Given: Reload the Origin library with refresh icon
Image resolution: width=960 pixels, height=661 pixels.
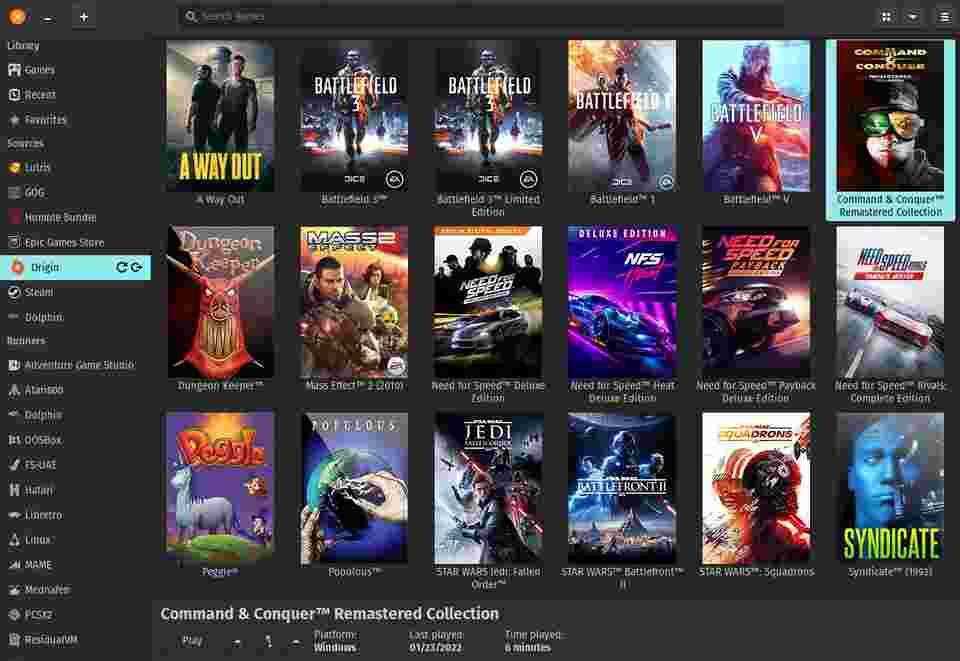Looking at the screenshot, I should 121,267.
